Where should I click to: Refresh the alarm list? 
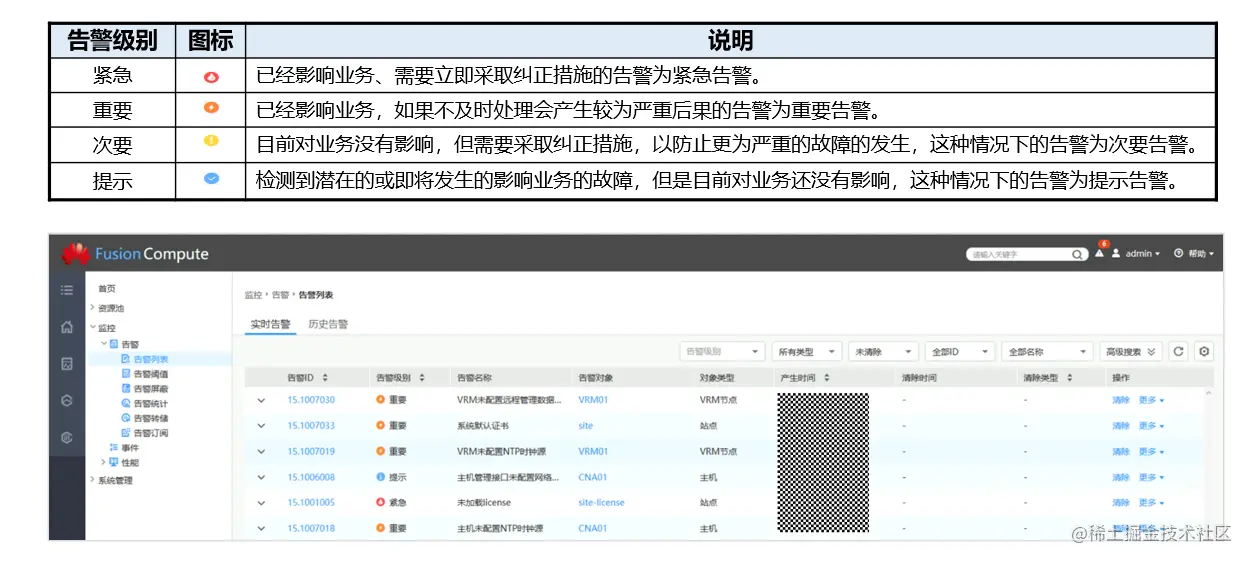1178,351
